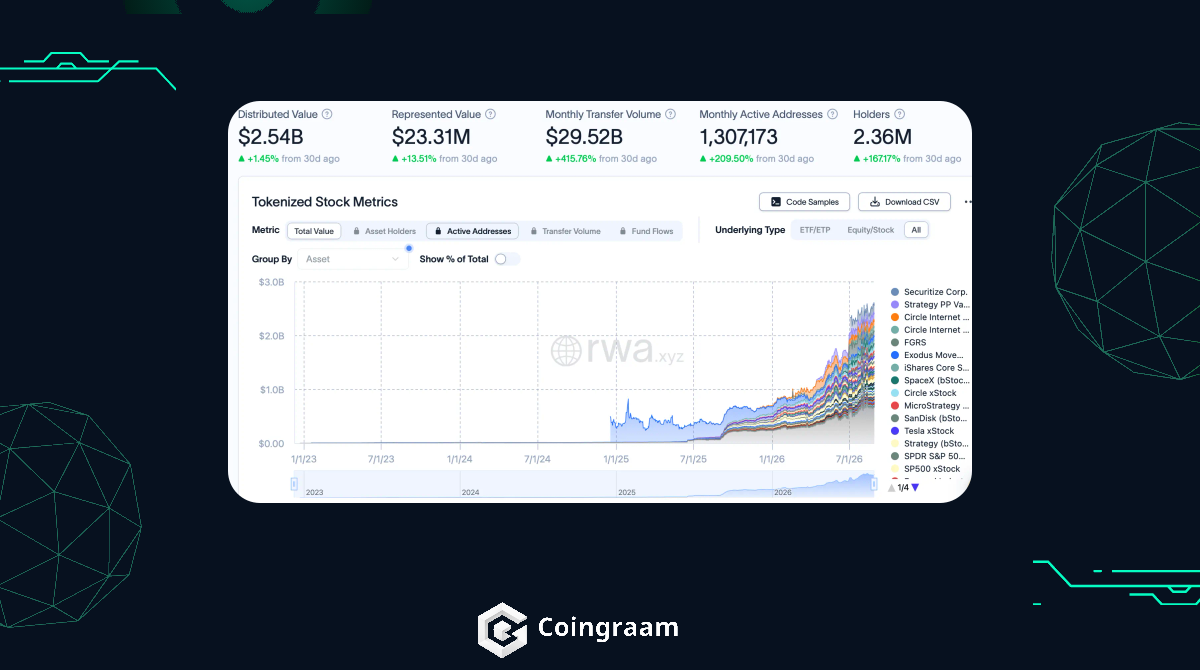Select the Asset Holders metric tab
This screenshot has width=1200, height=670.
383,231
